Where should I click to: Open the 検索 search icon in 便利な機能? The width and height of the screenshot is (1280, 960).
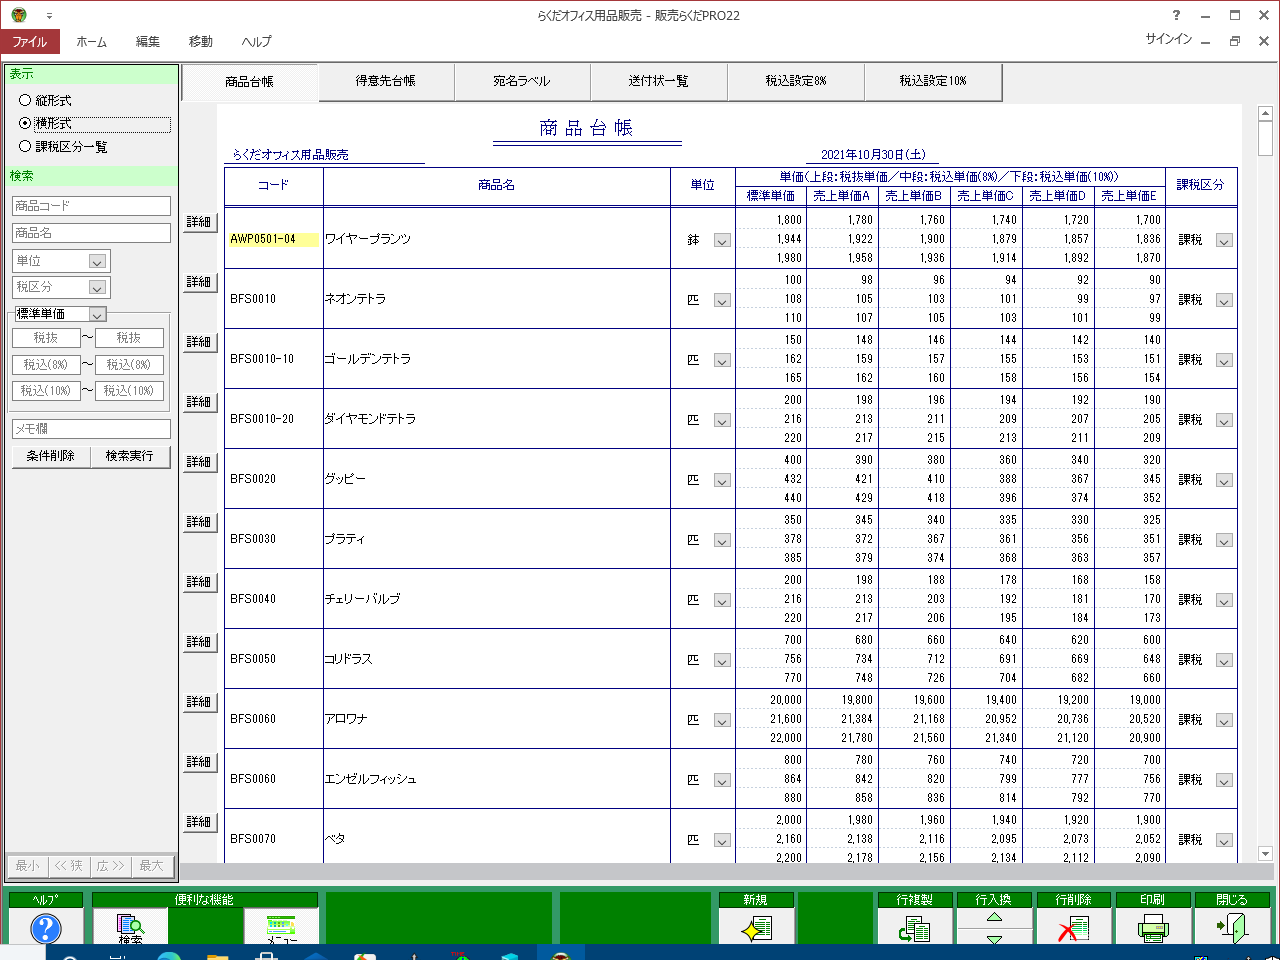130,928
